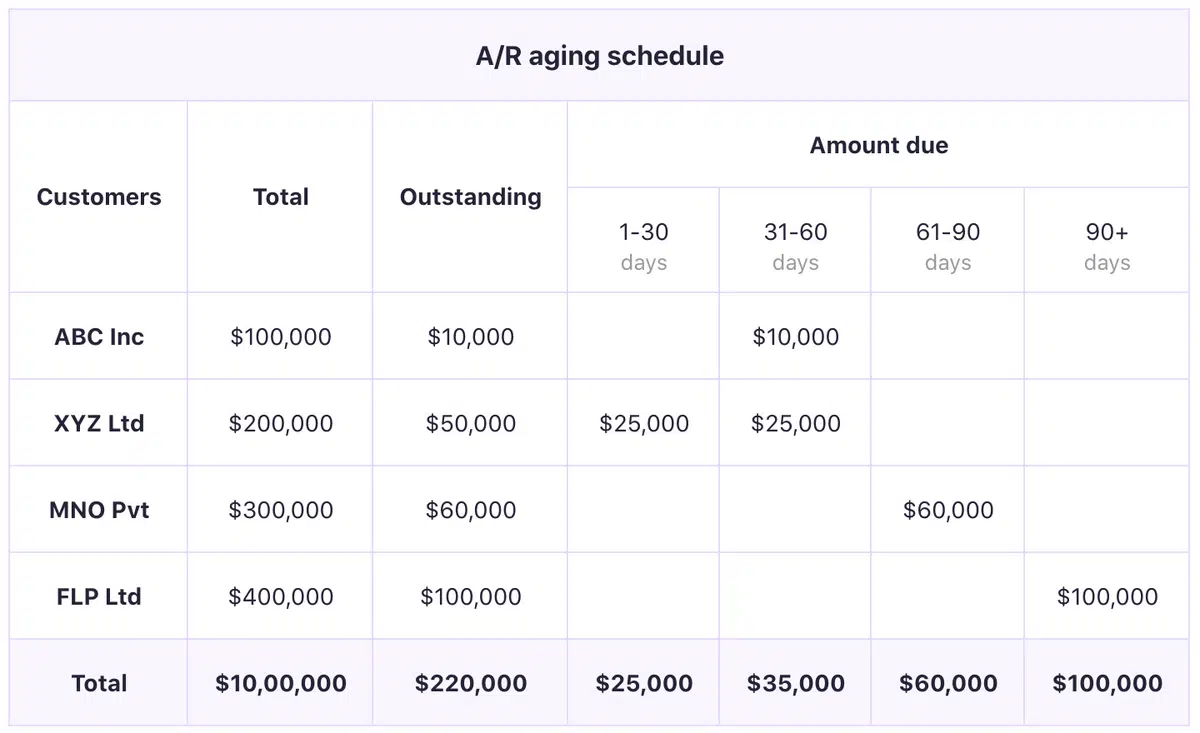Select MNO Pvt's $300,000 total cell

tap(280, 510)
